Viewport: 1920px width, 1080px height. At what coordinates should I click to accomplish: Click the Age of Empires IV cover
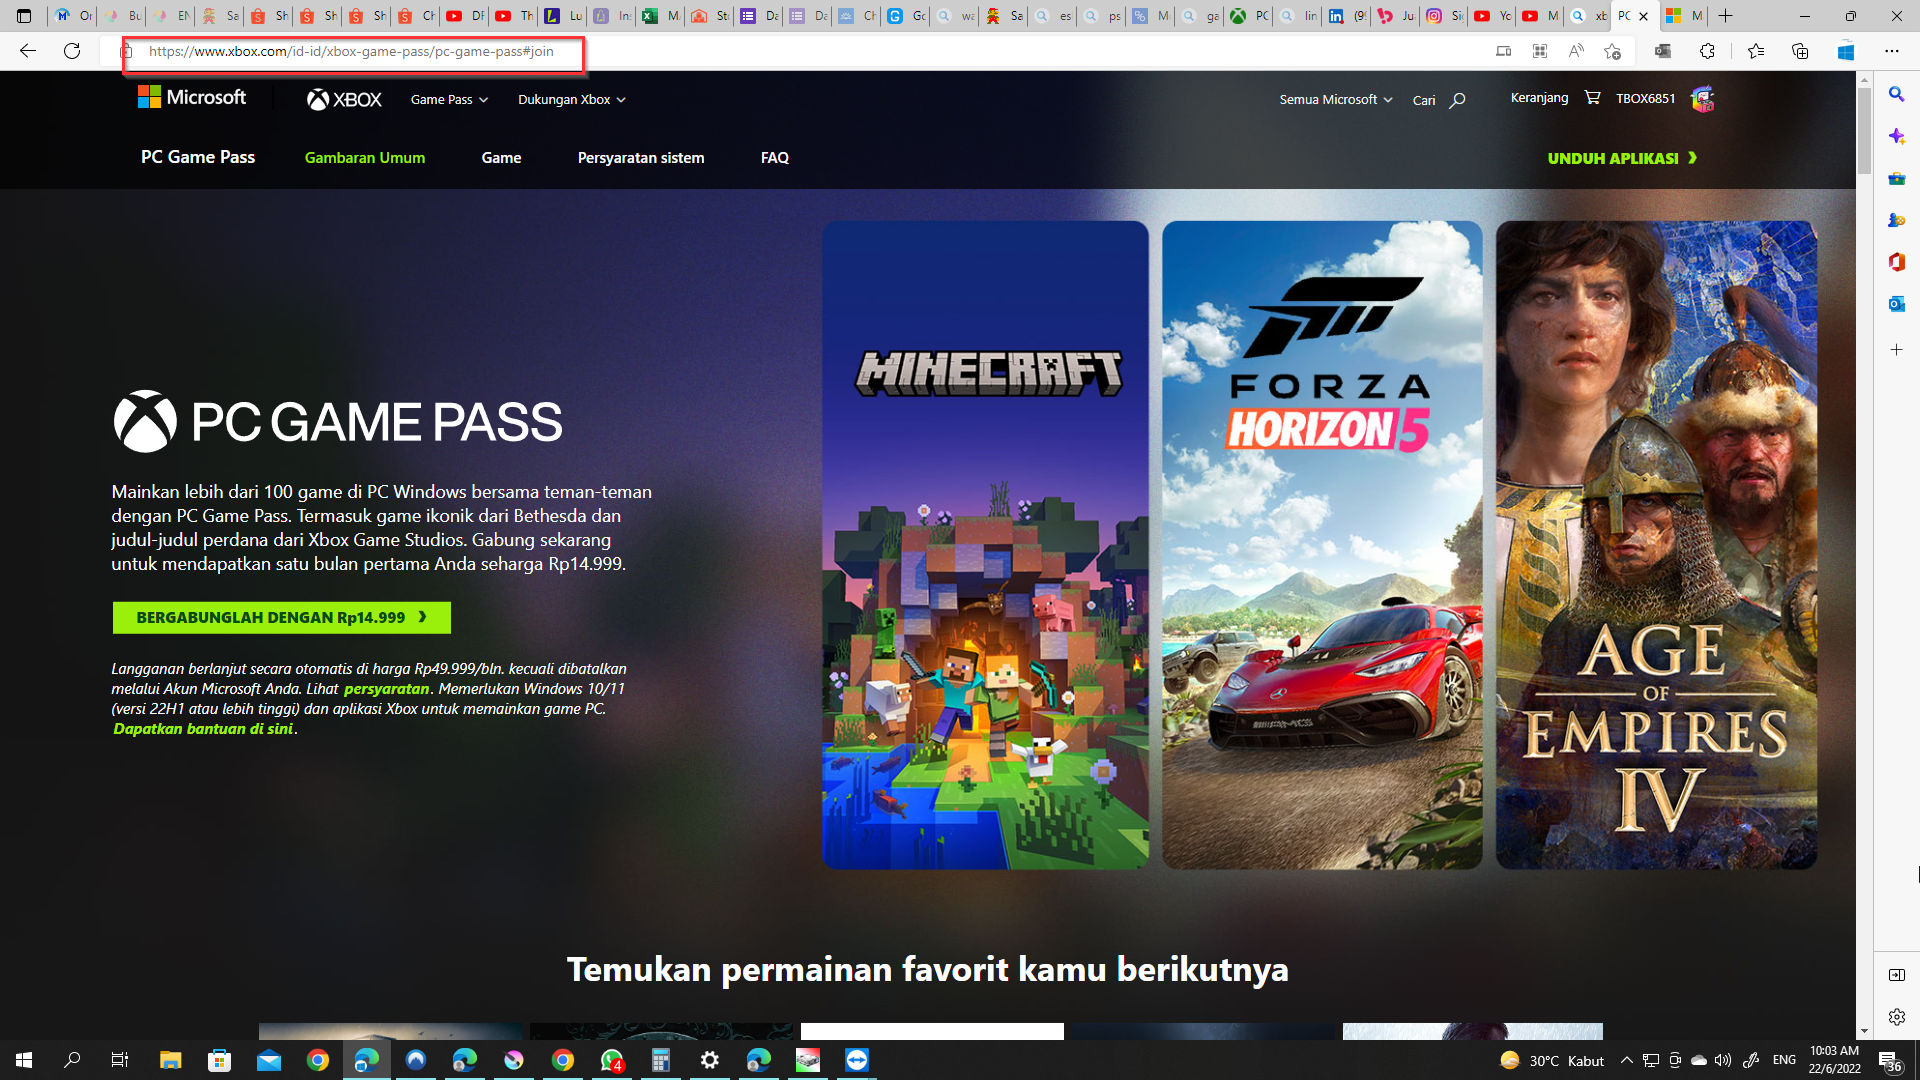tap(1656, 545)
